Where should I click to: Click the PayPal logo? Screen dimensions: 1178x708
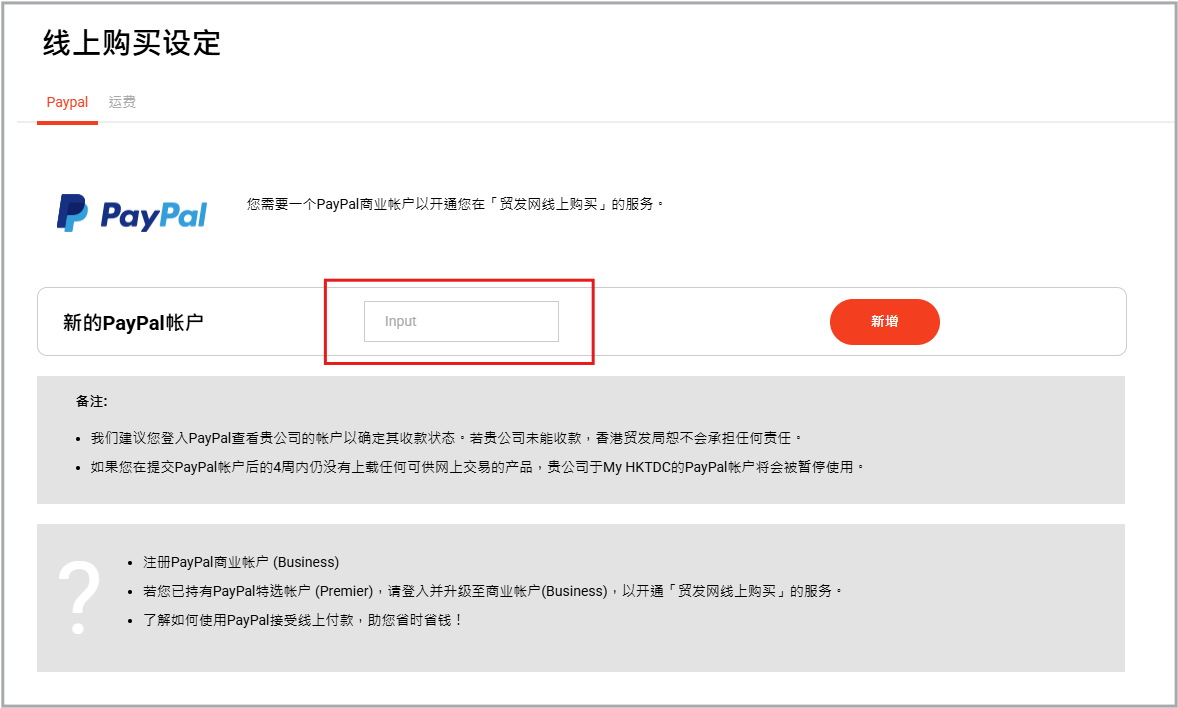coord(132,213)
